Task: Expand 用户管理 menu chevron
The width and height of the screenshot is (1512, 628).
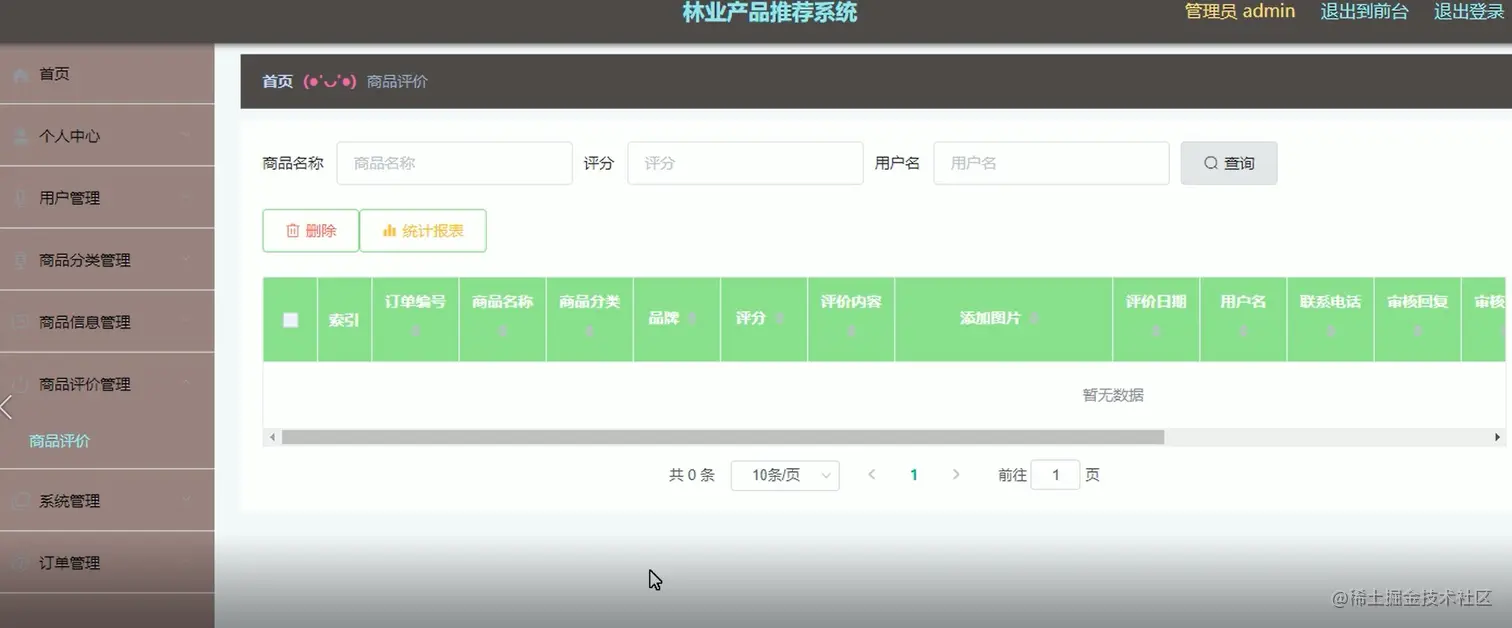Action: (188, 199)
